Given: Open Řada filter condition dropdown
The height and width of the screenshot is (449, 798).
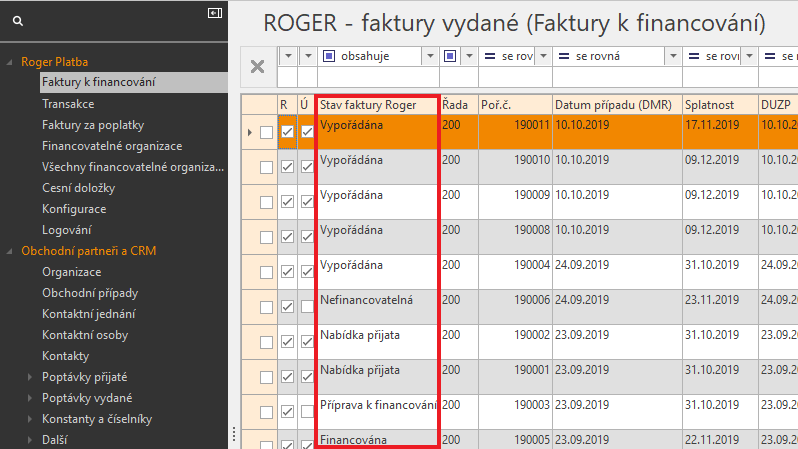Looking at the screenshot, I should pyautogui.click(x=469, y=56).
